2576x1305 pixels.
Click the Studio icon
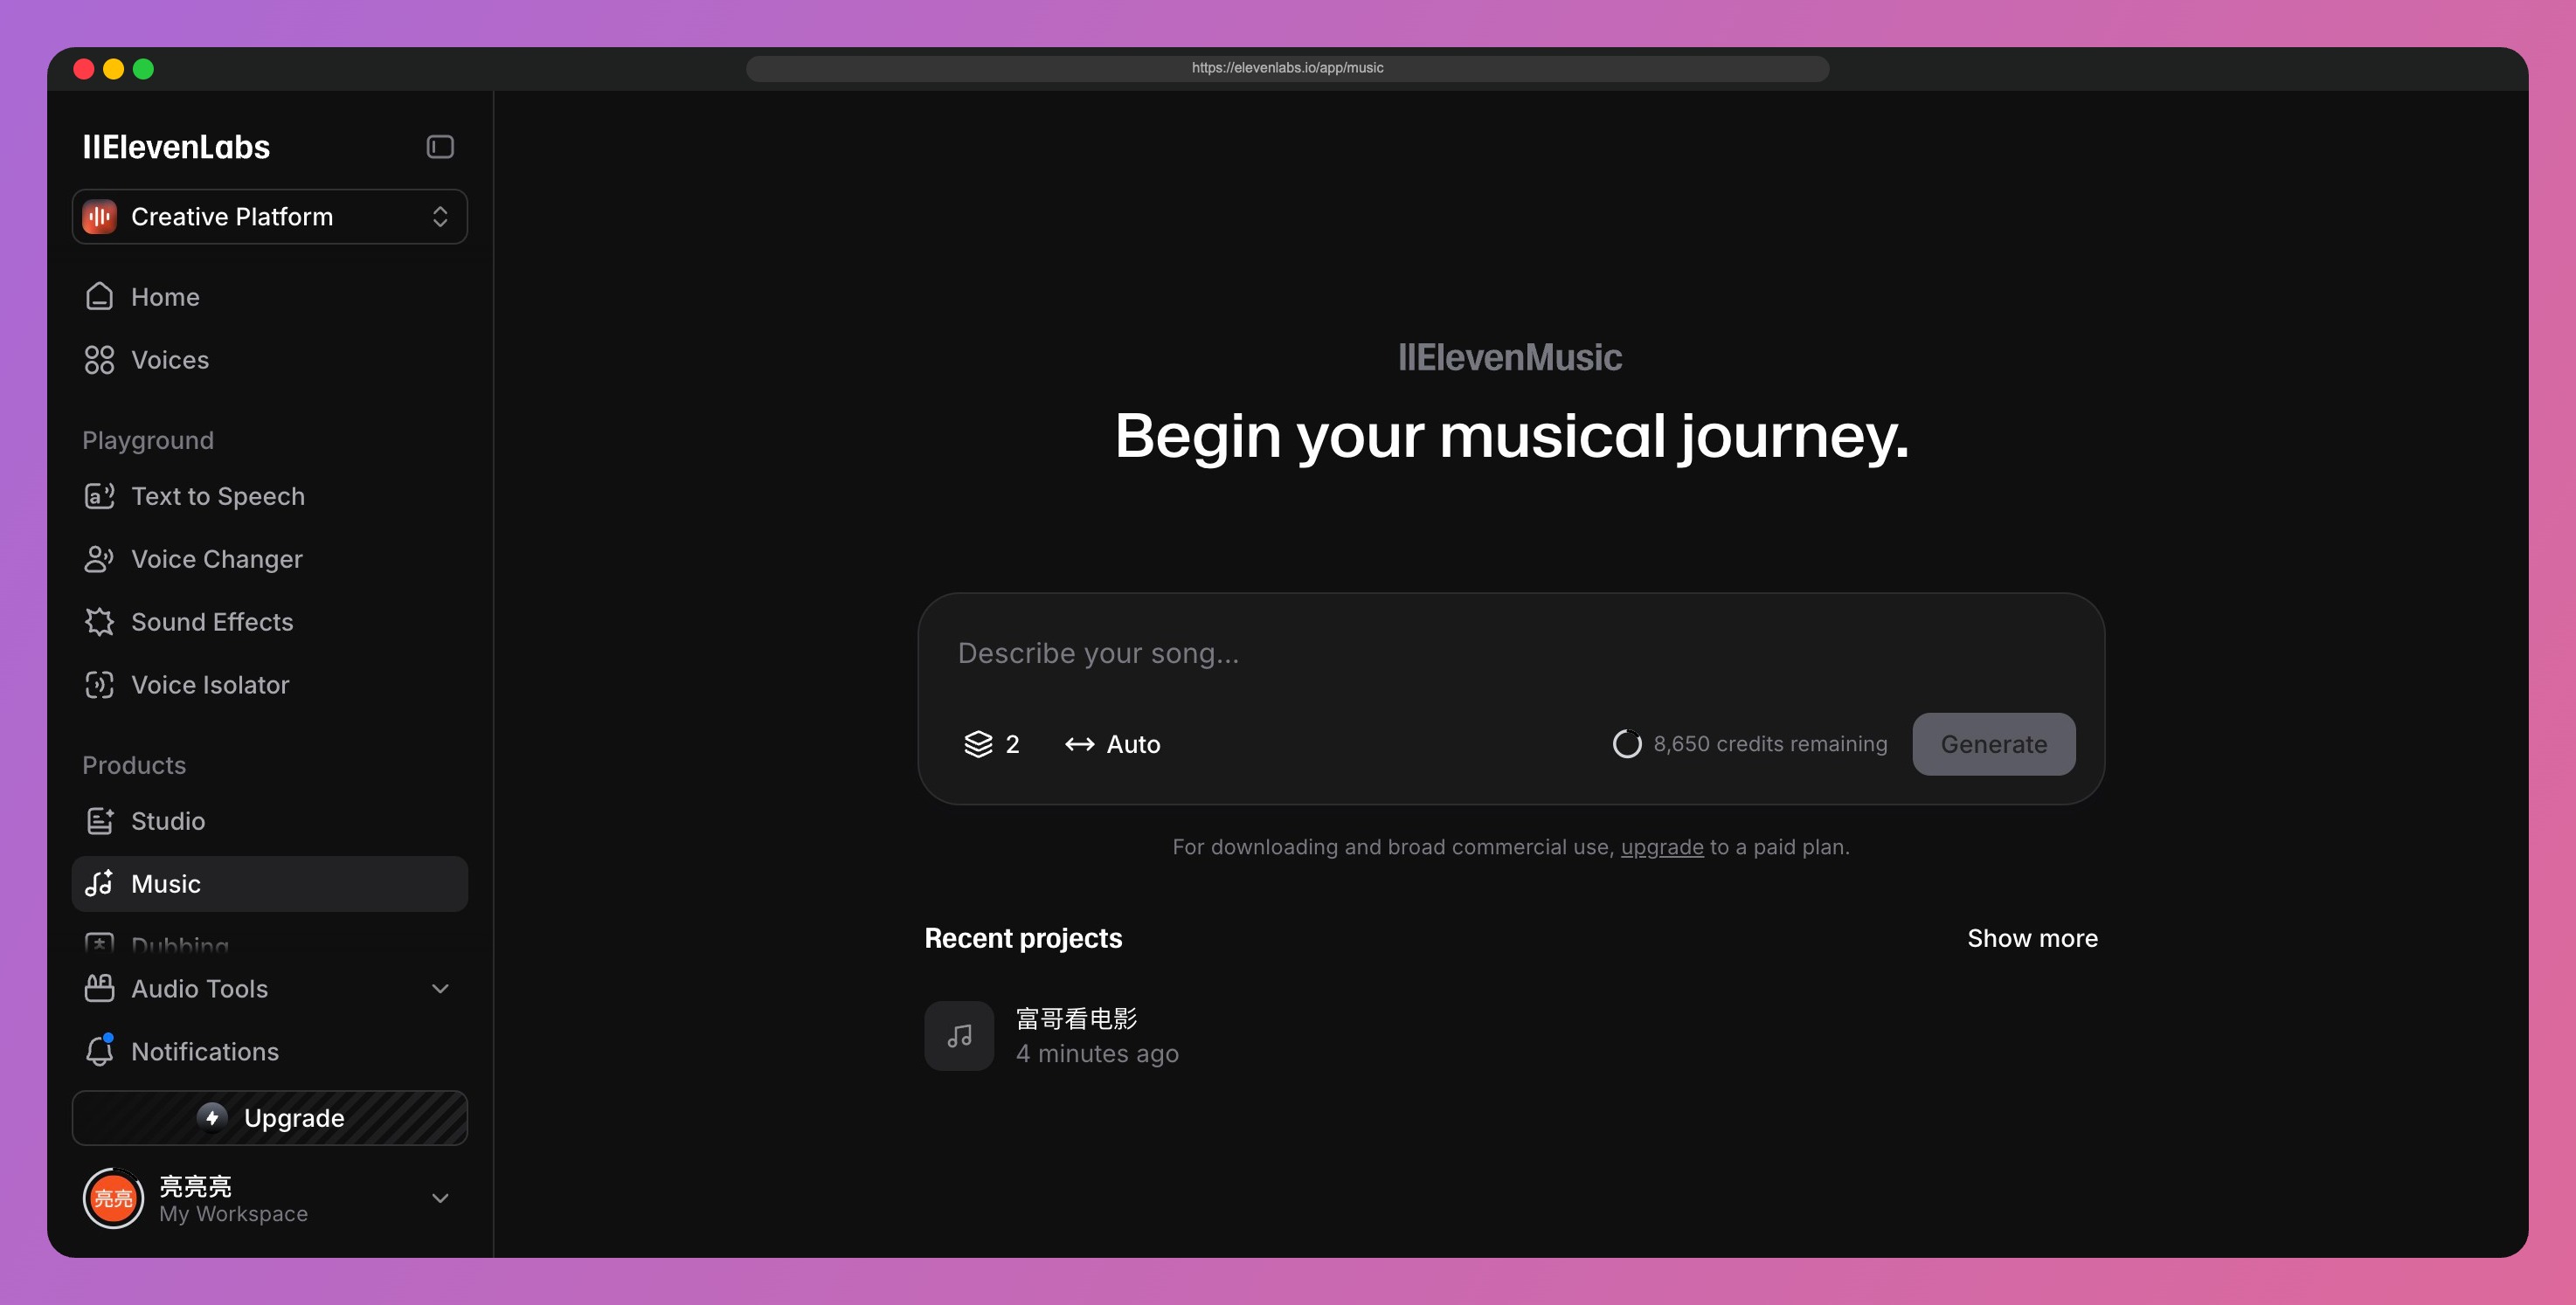point(99,821)
